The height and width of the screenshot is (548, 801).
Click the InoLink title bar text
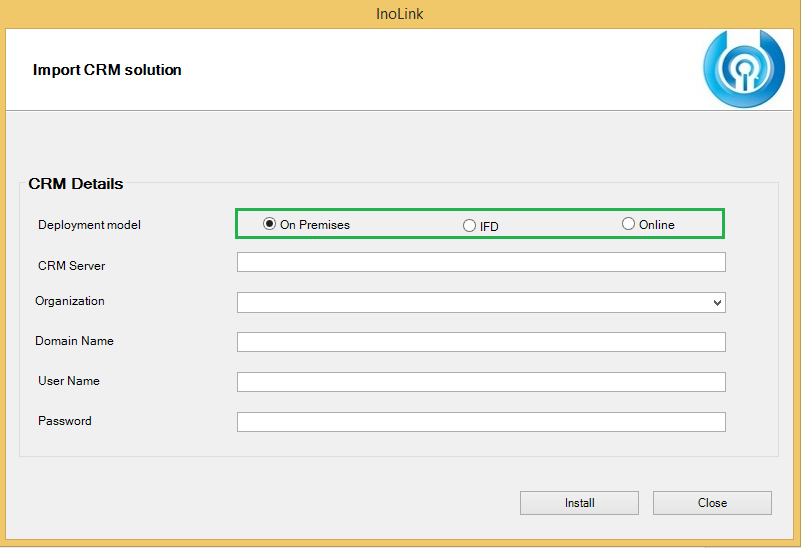click(x=399, y=14)
